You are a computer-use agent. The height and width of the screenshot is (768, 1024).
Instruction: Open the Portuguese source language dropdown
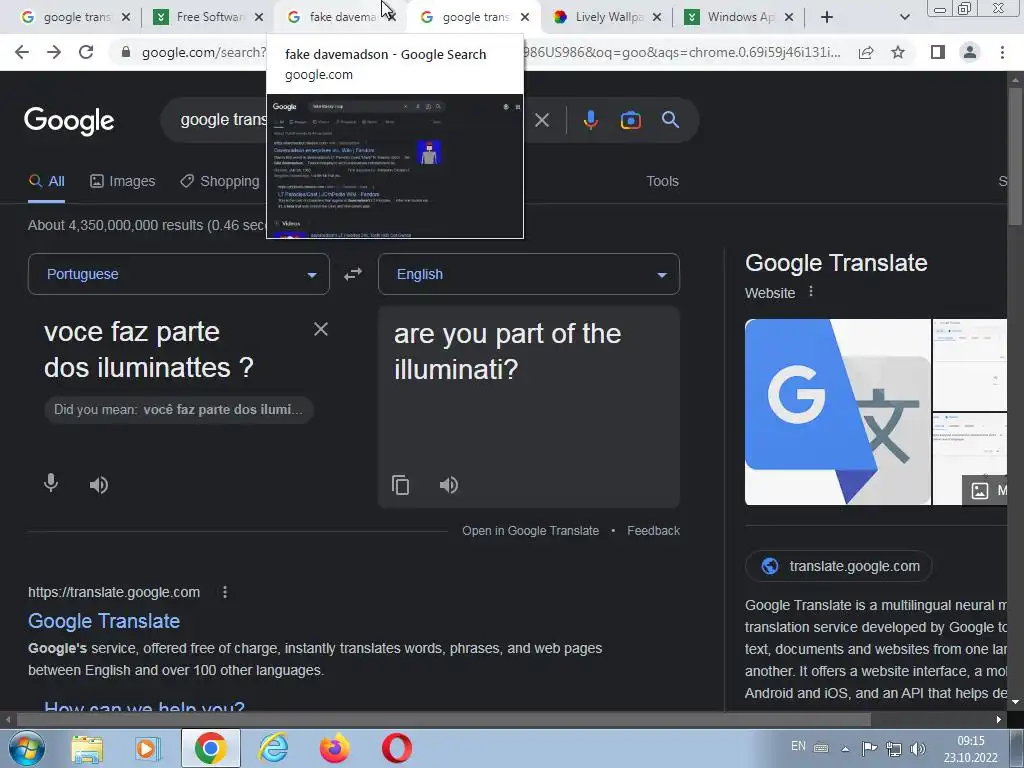(178, 274)
